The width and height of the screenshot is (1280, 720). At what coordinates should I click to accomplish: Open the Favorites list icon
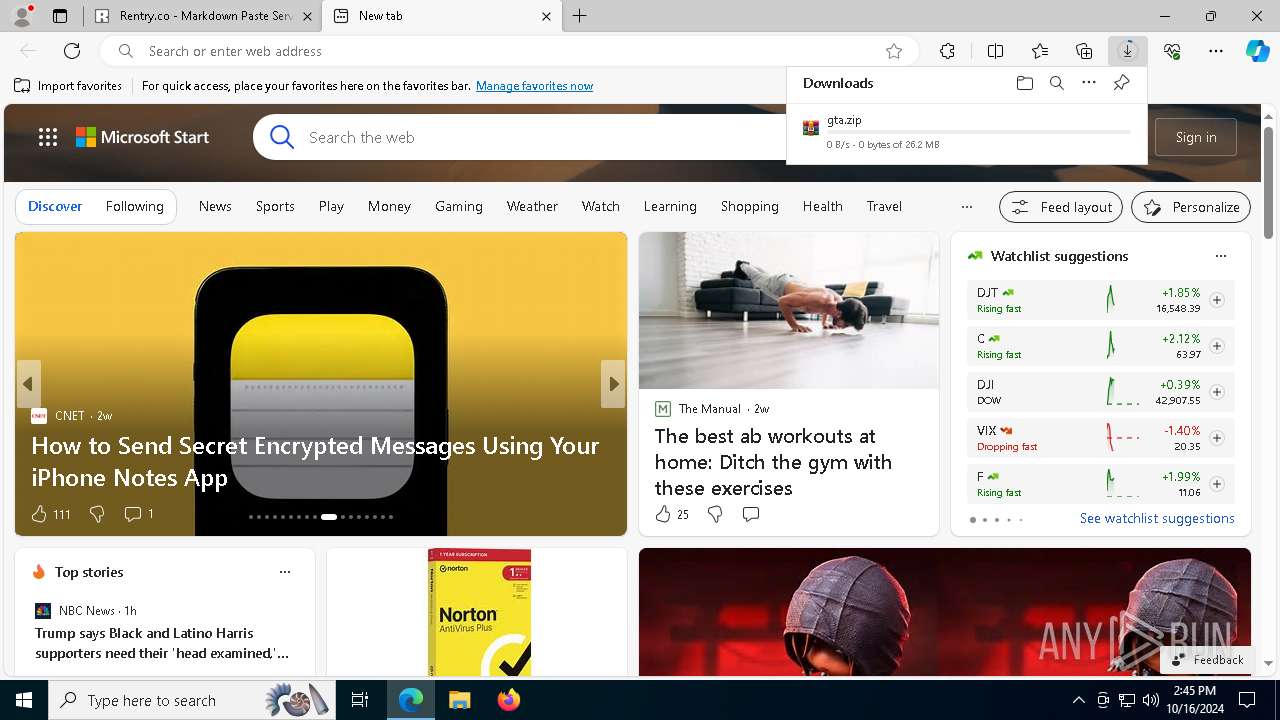(1040, 51)
